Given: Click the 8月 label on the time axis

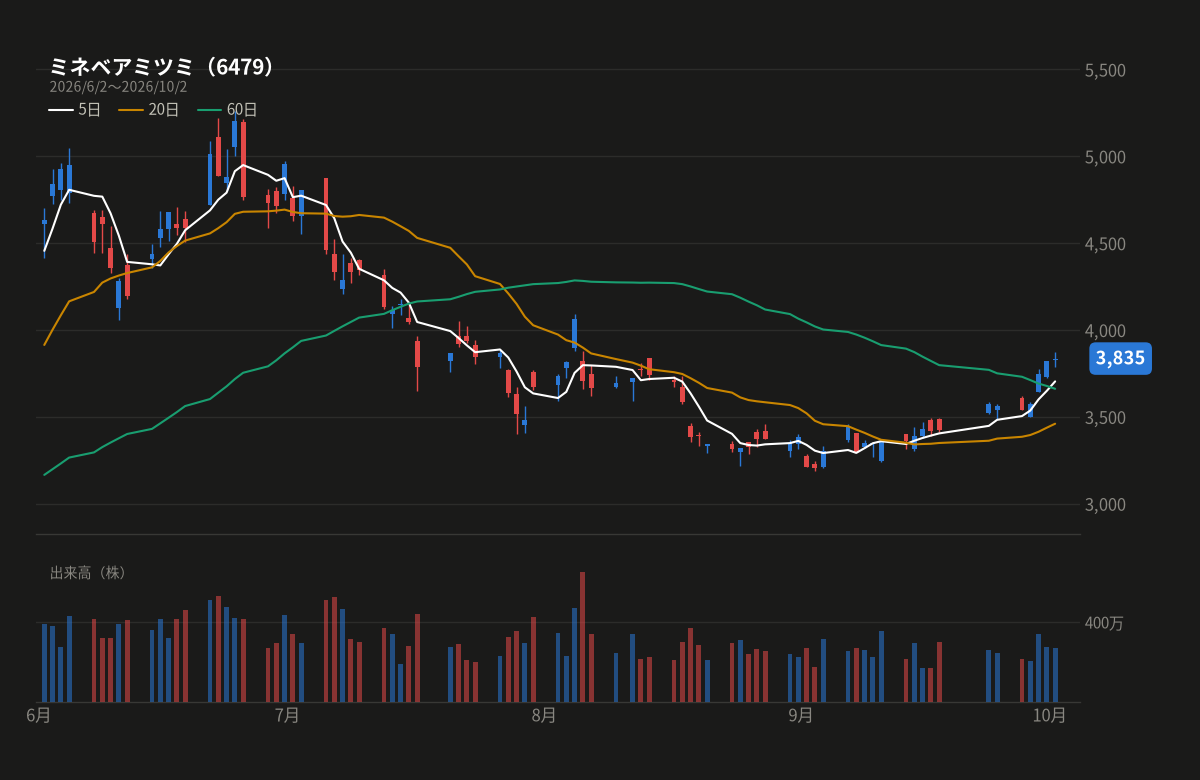Looking at the screenshot, I should click(544, 715).
